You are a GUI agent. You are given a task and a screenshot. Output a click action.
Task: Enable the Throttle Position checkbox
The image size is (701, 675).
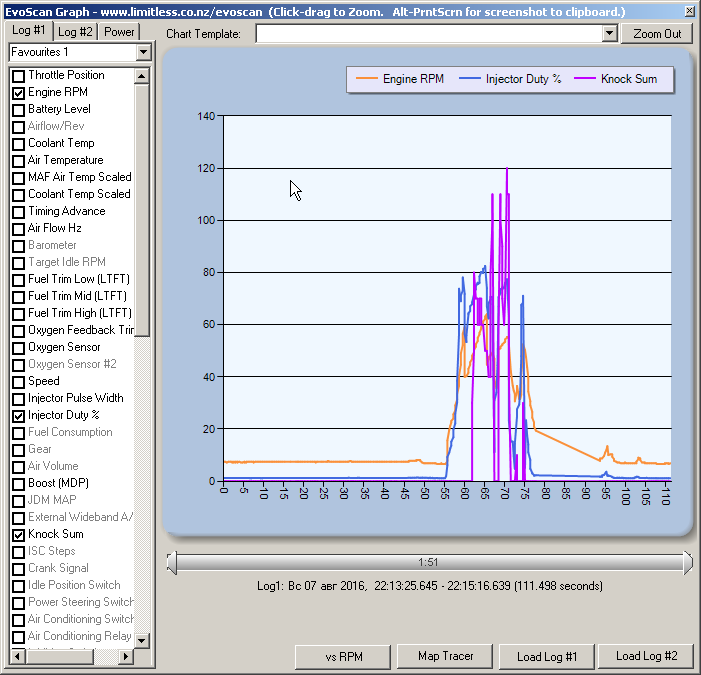18,76
